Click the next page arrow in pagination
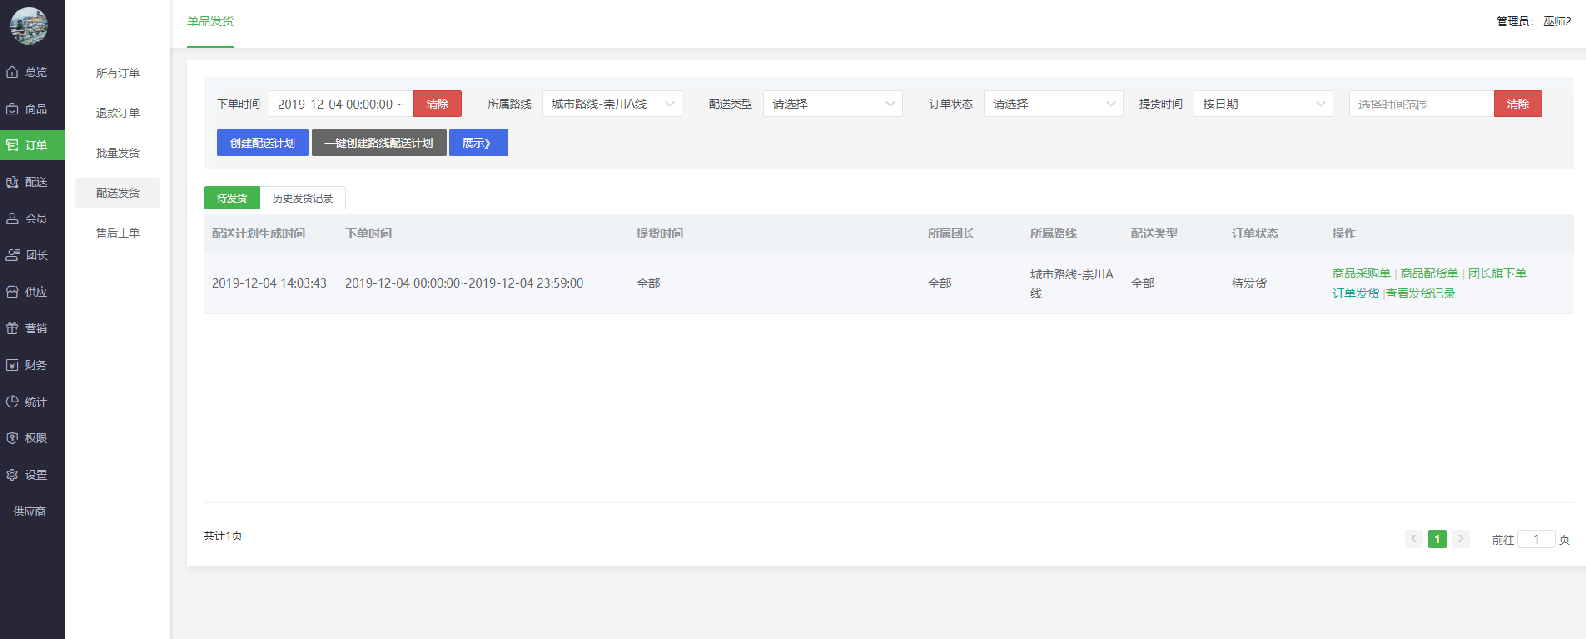This screenshot has width=1586, height=639. tap(1460, 539)
